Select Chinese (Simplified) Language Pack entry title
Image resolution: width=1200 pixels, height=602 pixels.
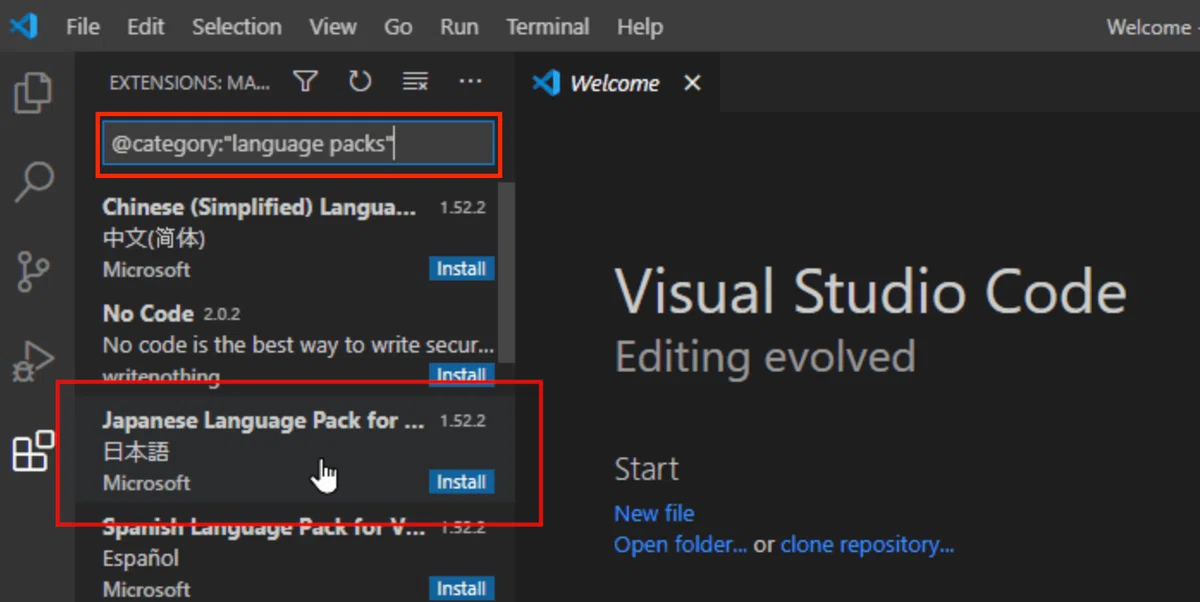point(259,207)
